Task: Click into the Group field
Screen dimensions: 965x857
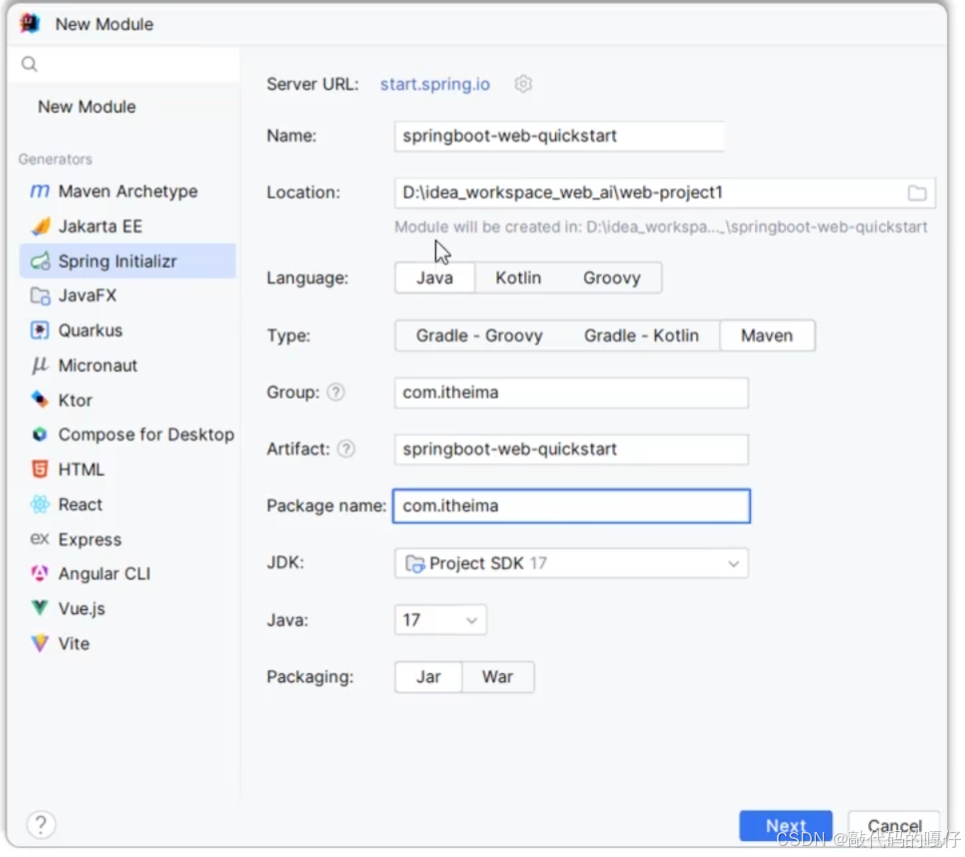Action: [x=571, y=393]
